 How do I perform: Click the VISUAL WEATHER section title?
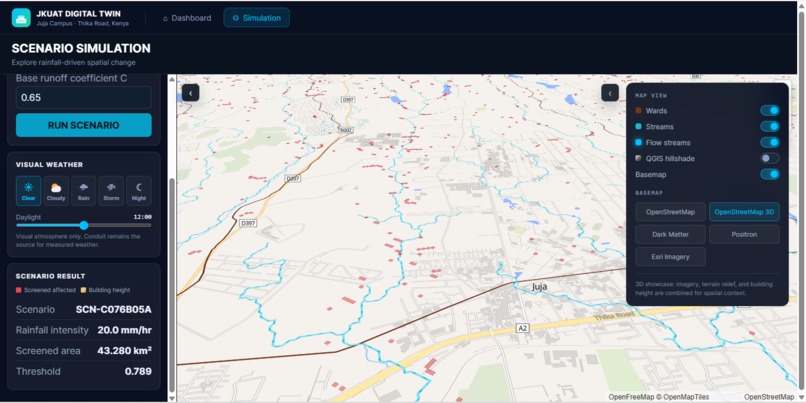click(x=49, y=164)
